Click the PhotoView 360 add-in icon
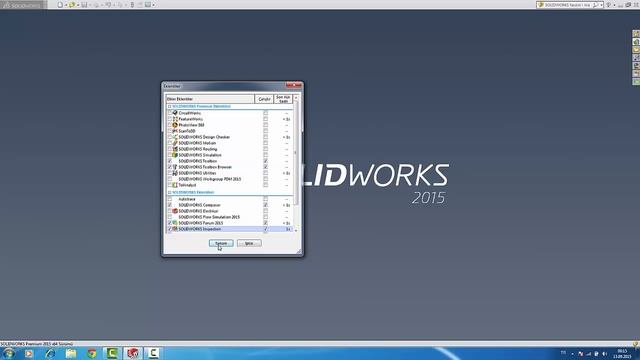Screen dimensions: 640x360 175,125
